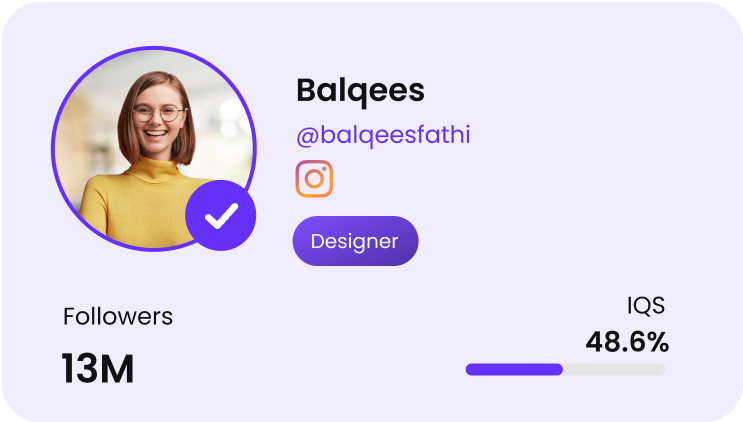Open Balqees's circular profile photo
743x422 pixels.
click(x=154, y=148)
